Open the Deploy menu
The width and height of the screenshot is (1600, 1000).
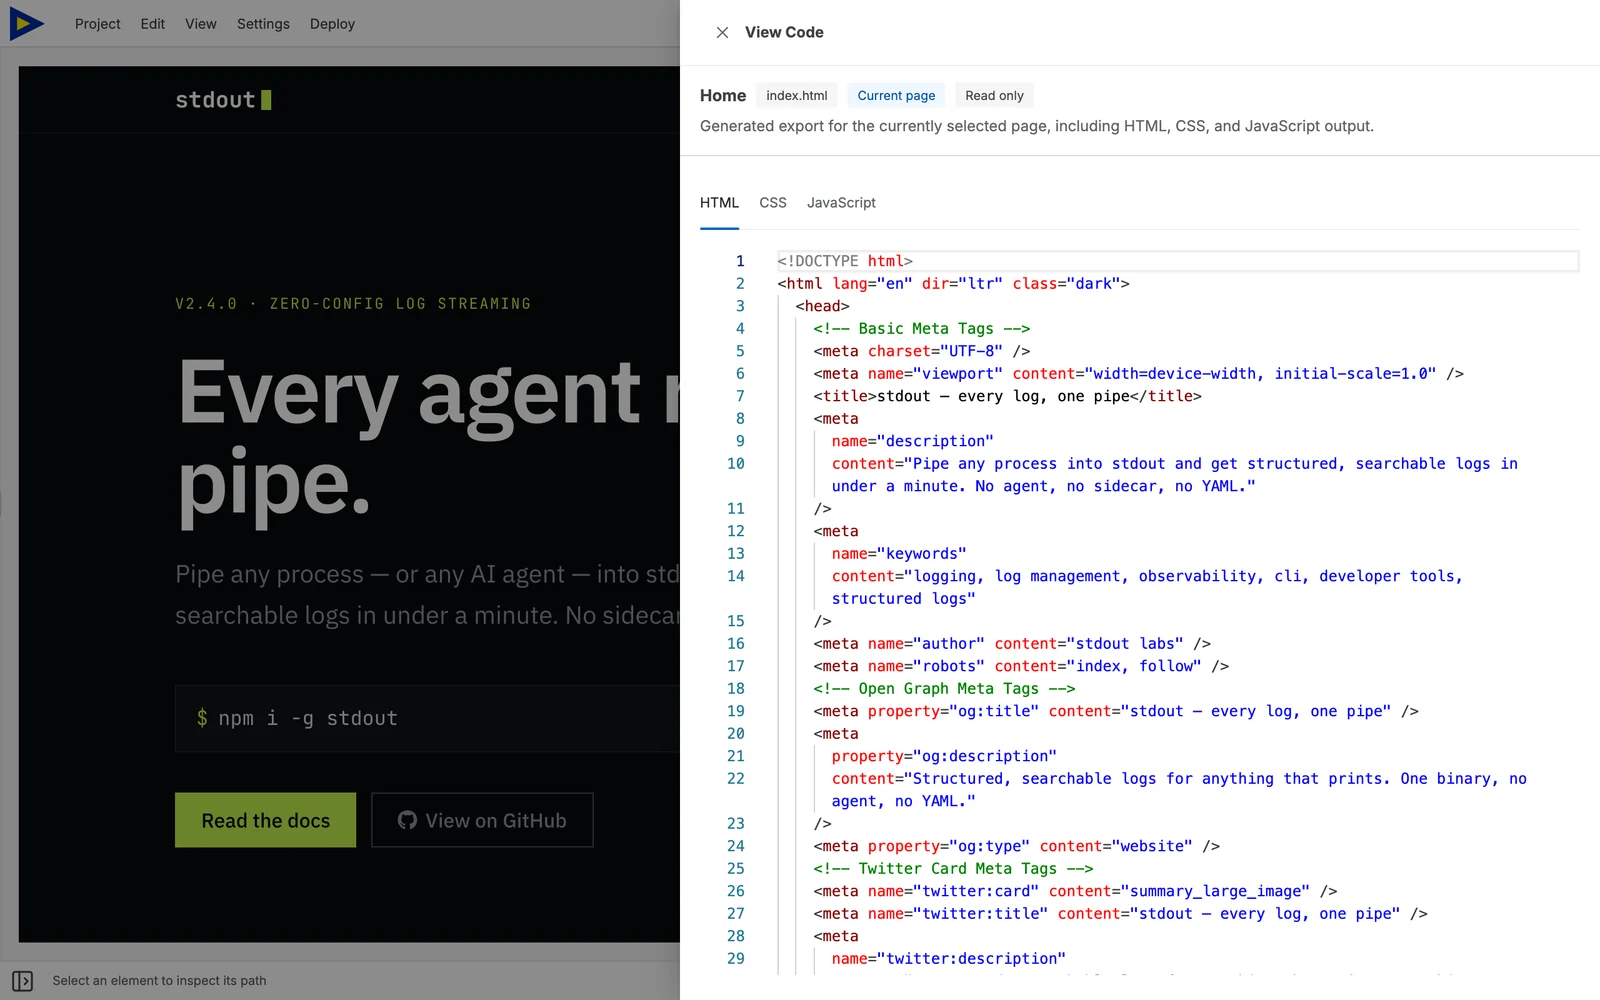click(x=332, y=24)
